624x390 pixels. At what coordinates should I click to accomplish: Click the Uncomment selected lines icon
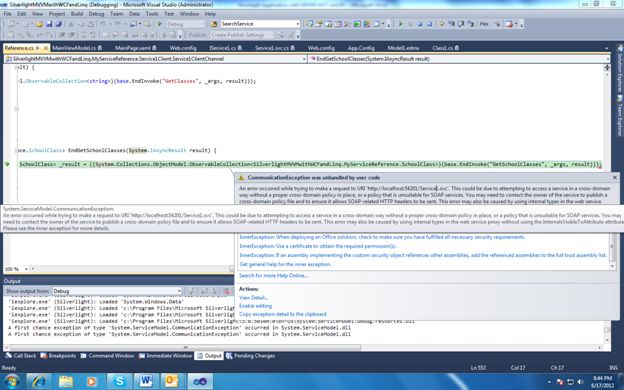92,35
